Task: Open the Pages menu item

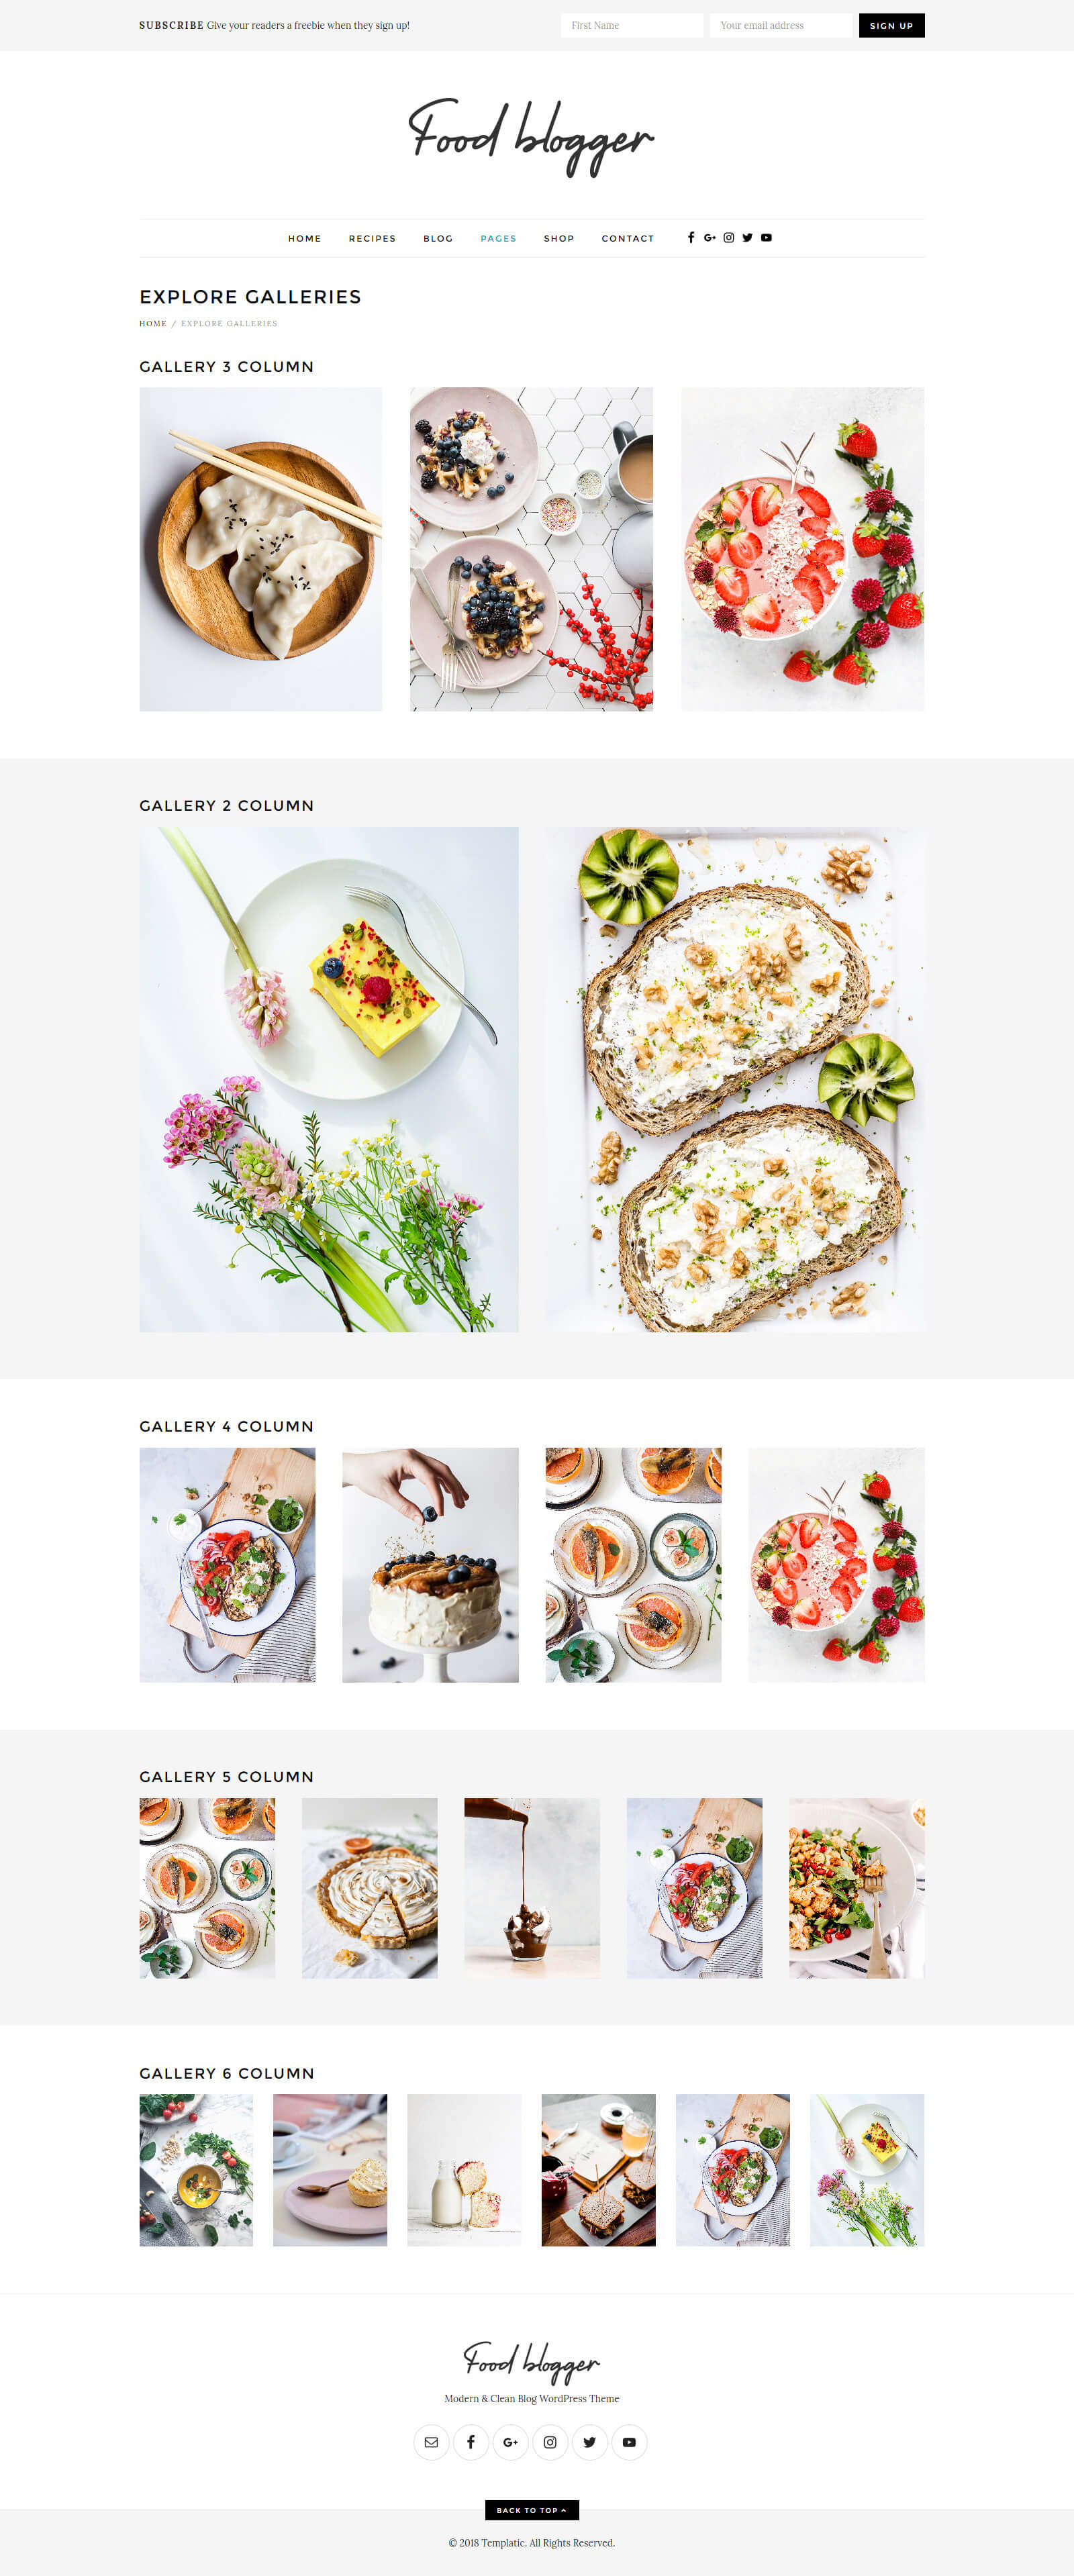Action: point(498,239)
